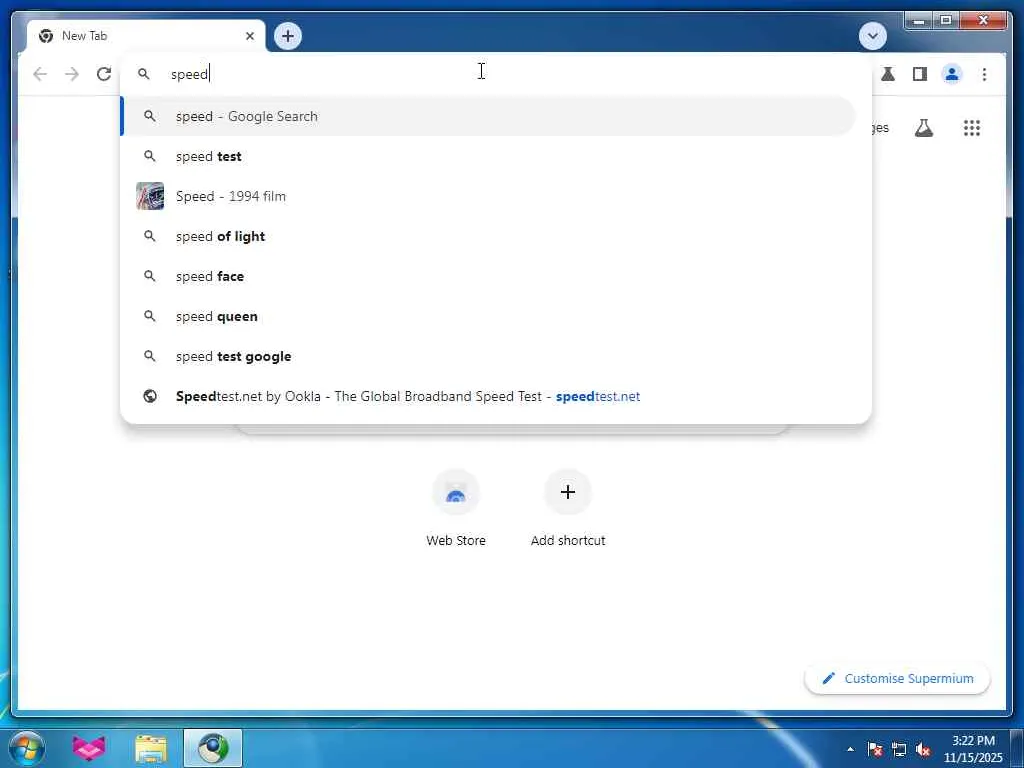Screen dimensions: 1024x768
Task: Select the 'Speed - 1994 film' suggestion
Action: point(488,196)
